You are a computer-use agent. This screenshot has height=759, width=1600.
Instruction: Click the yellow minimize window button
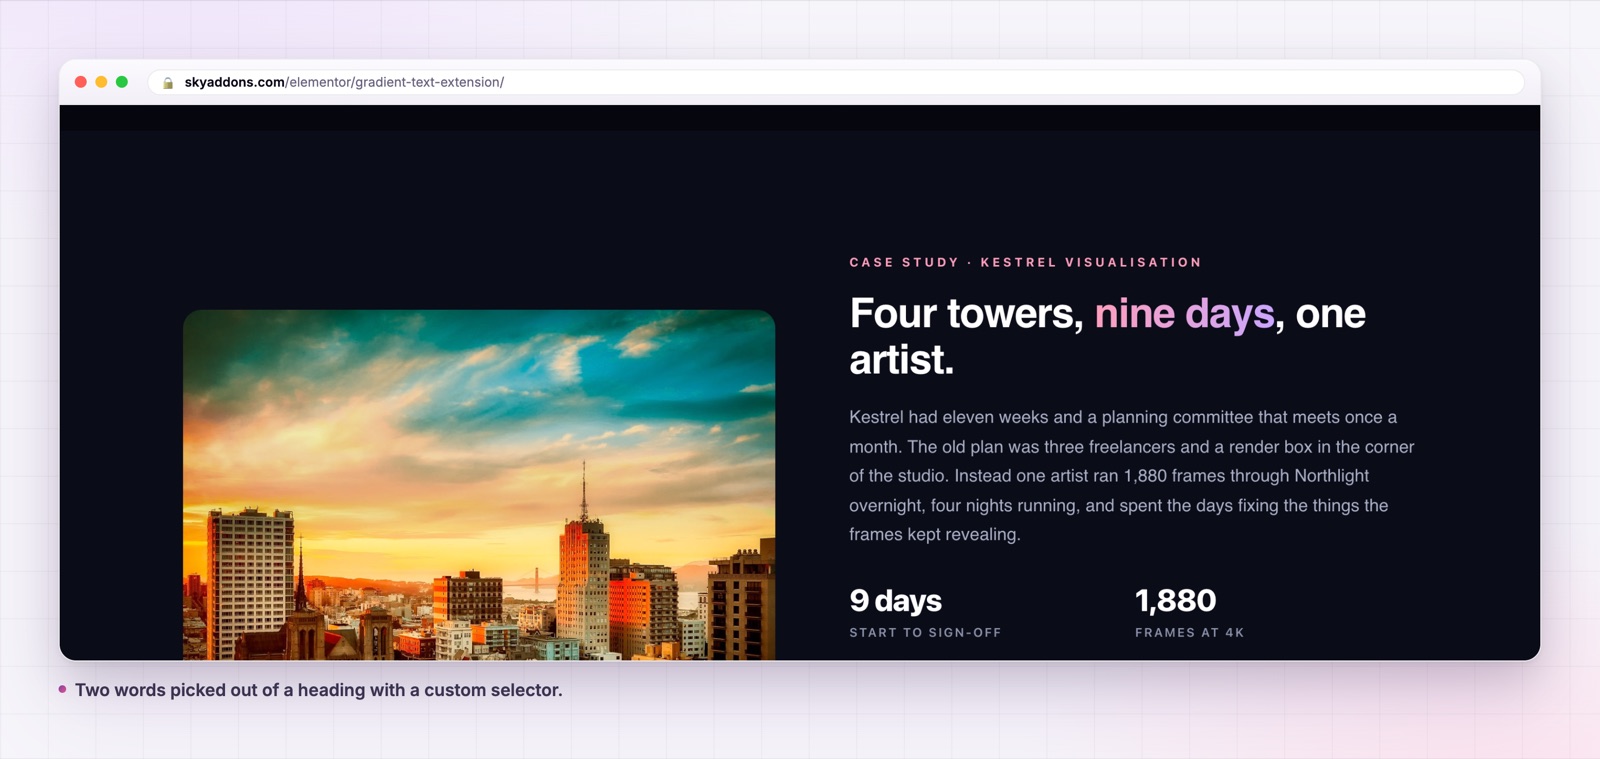(x=101, y=82)
